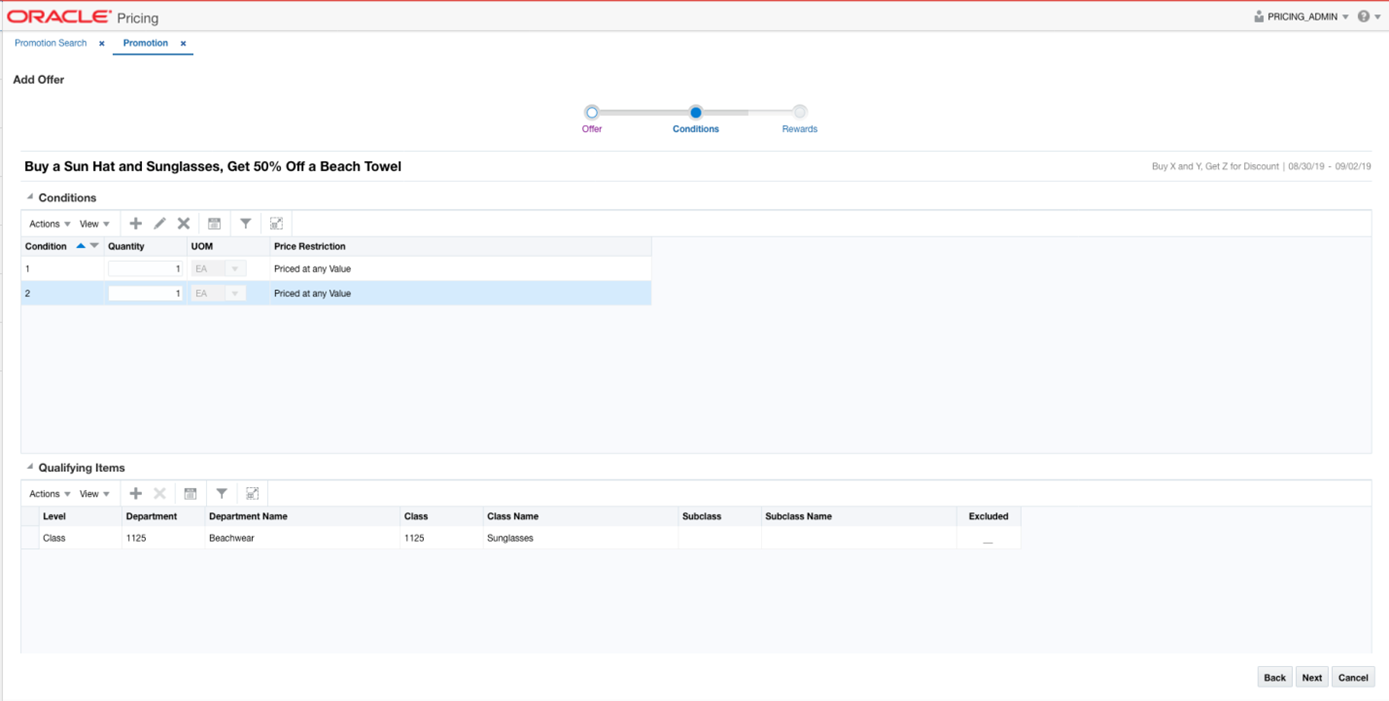This screenshot has height=701, width=1389.
Task: Click the Department Name column header
Action: (x=302, y=517)
